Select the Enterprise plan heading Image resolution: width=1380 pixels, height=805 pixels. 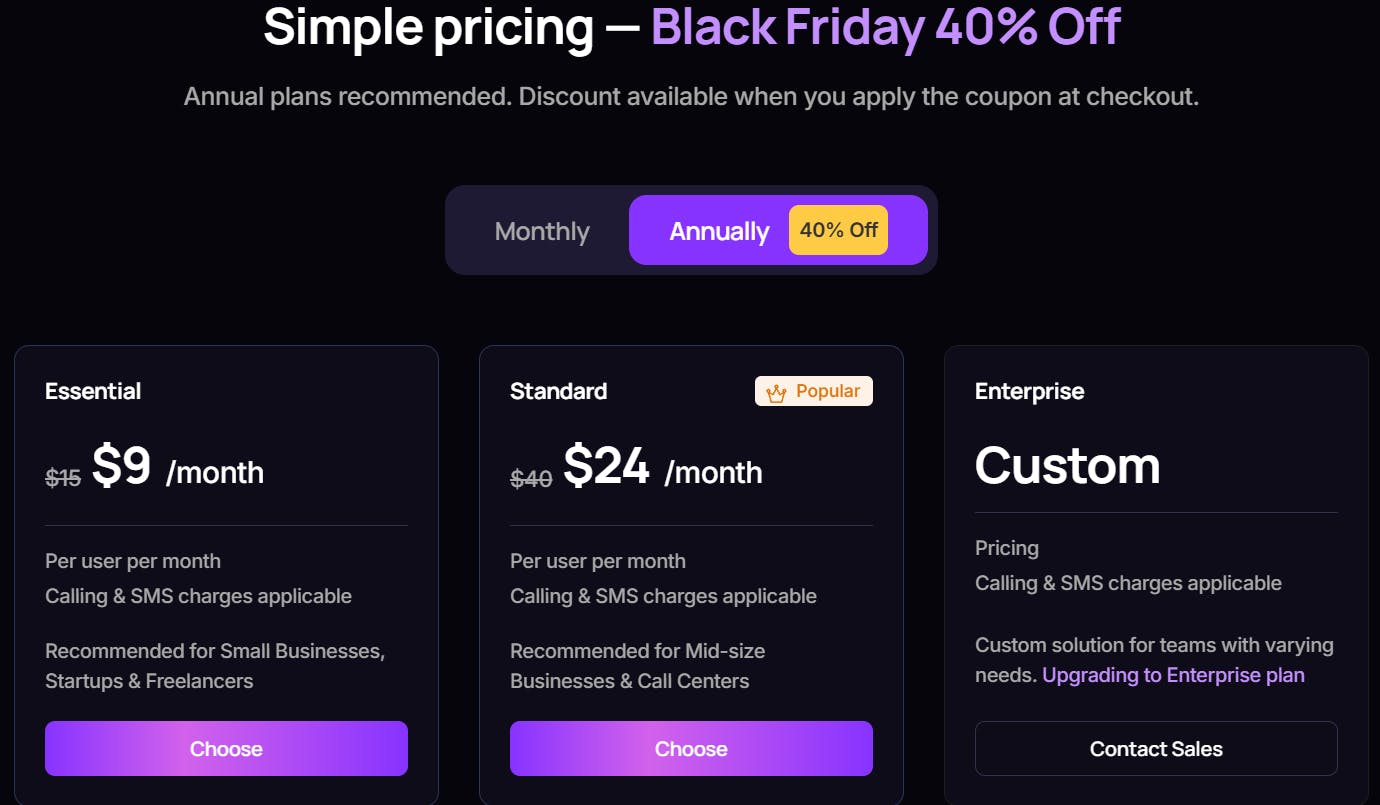(1029, 391)
